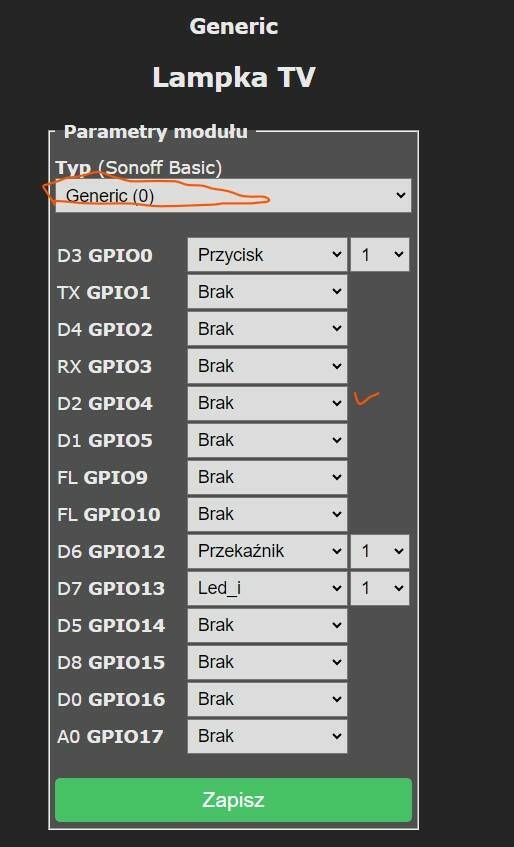Open the D3 GPIO0 Przycisk dropdown

click(x=267, y=254)
